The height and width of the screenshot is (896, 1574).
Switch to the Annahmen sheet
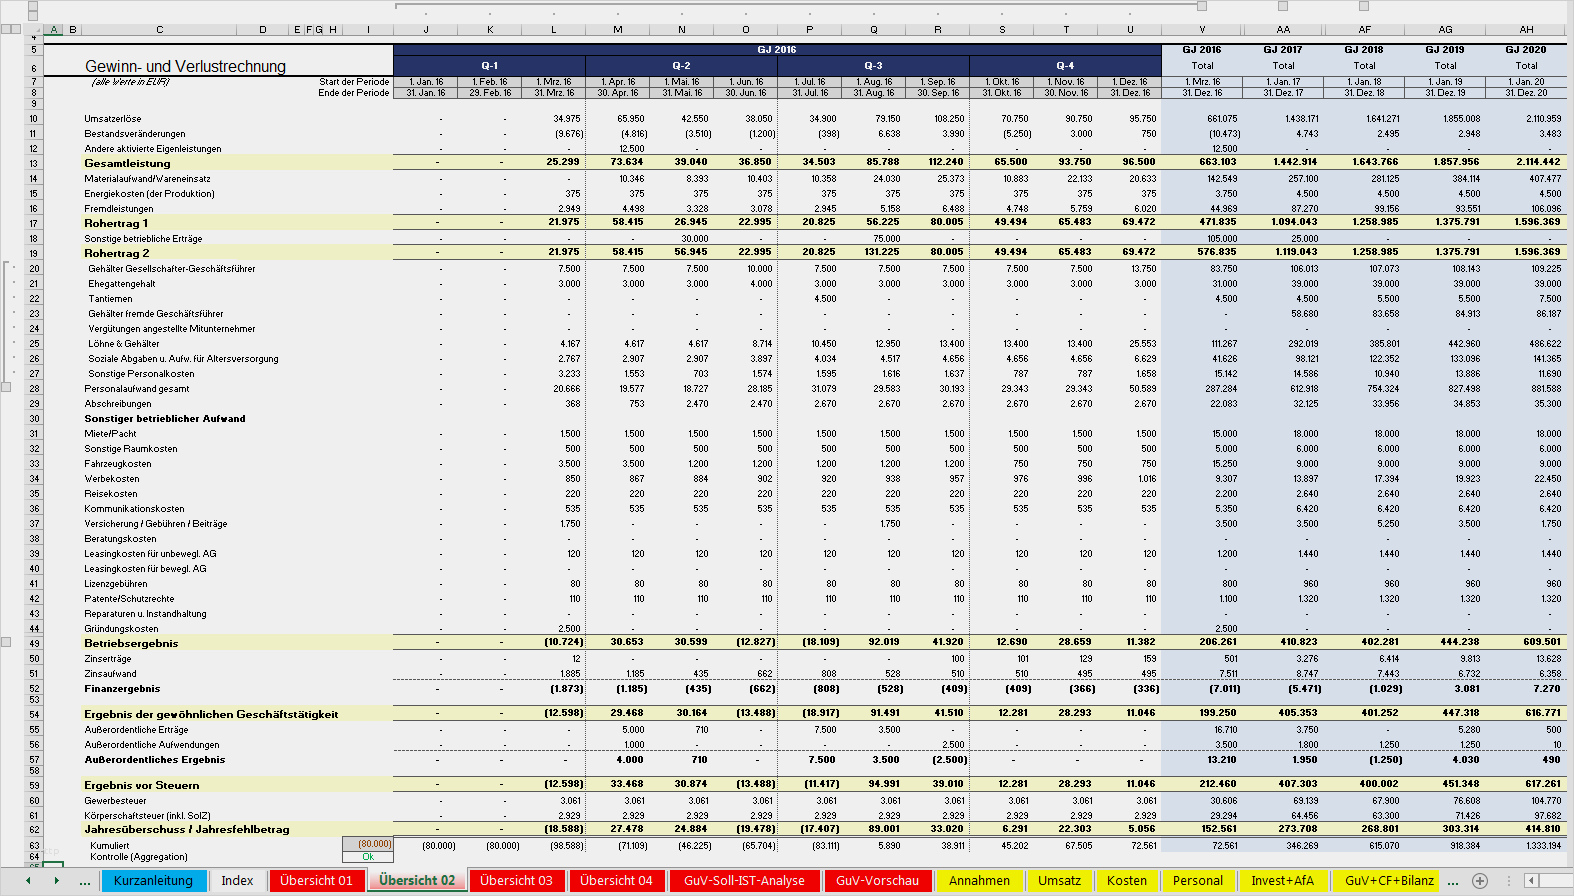point(979,881)
